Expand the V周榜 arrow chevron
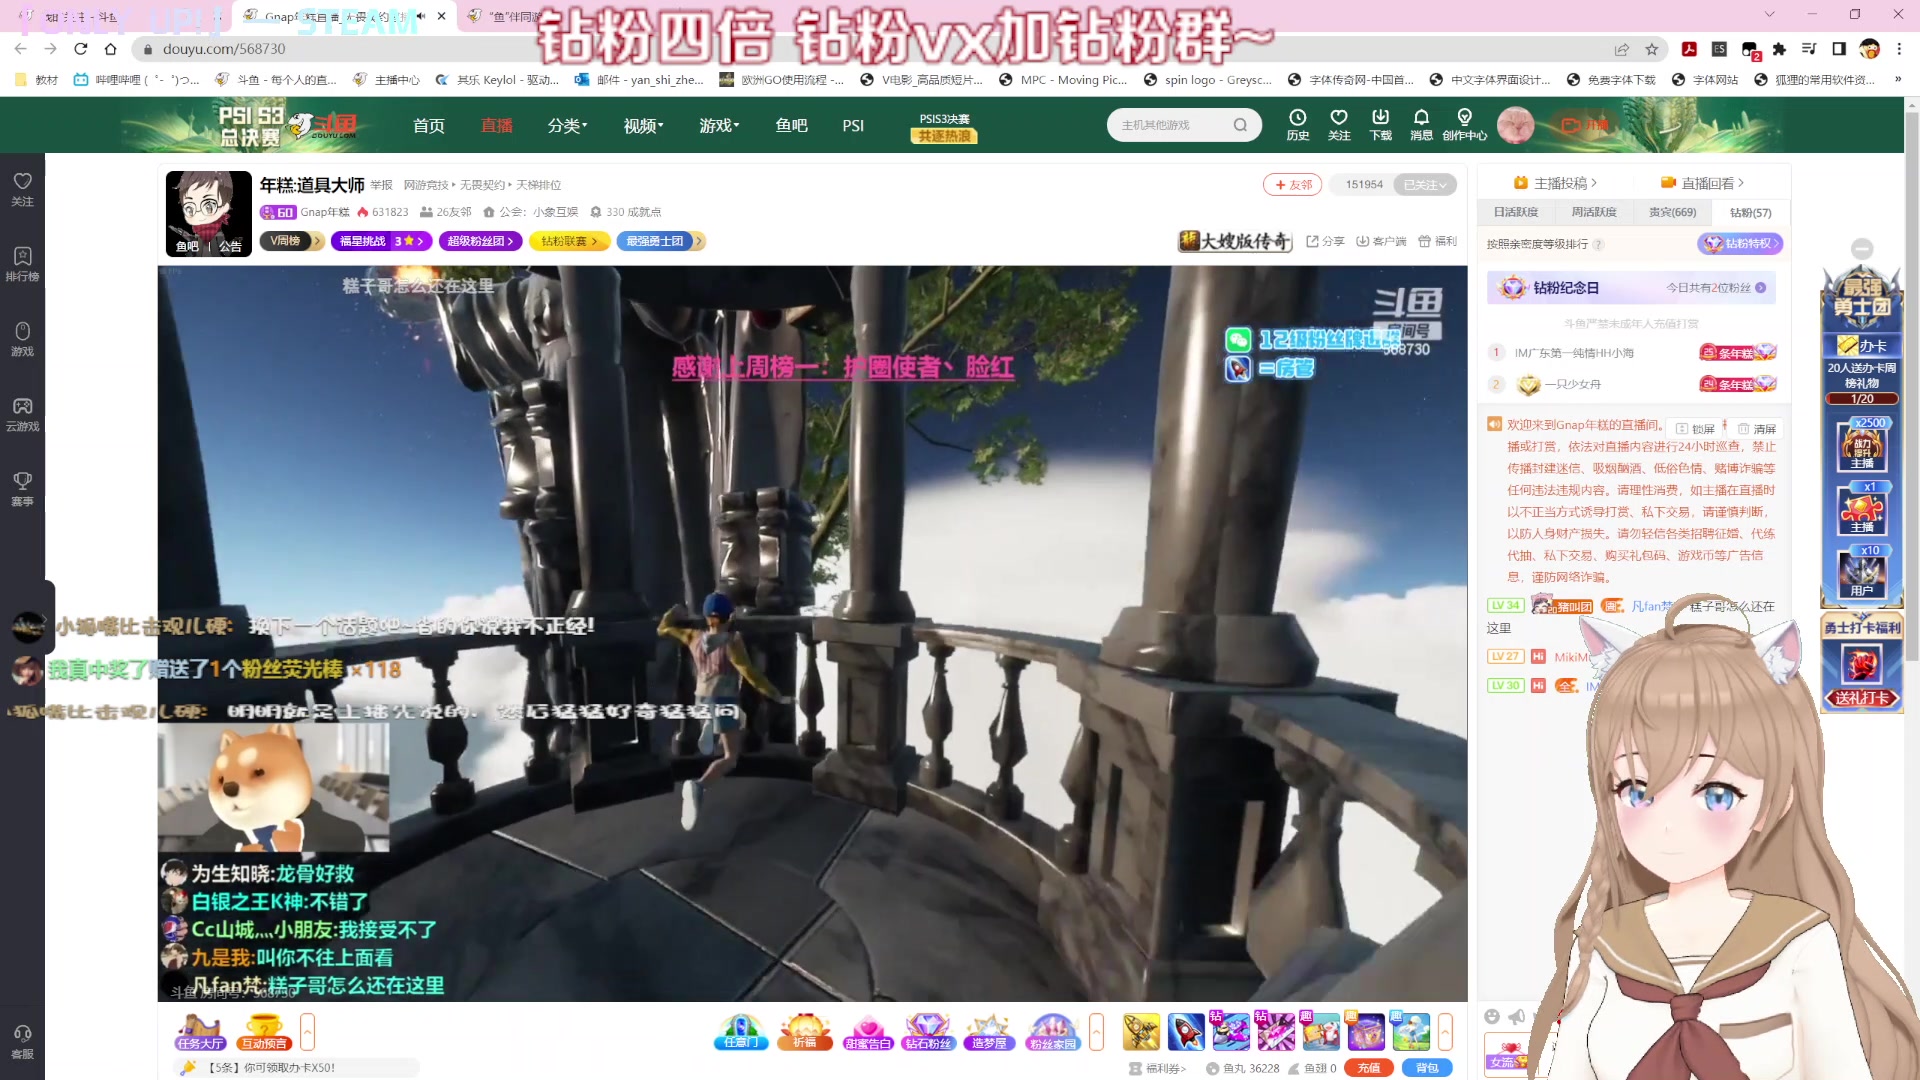Viewport: 1920px width, 1080px height. tap(317, 241)
